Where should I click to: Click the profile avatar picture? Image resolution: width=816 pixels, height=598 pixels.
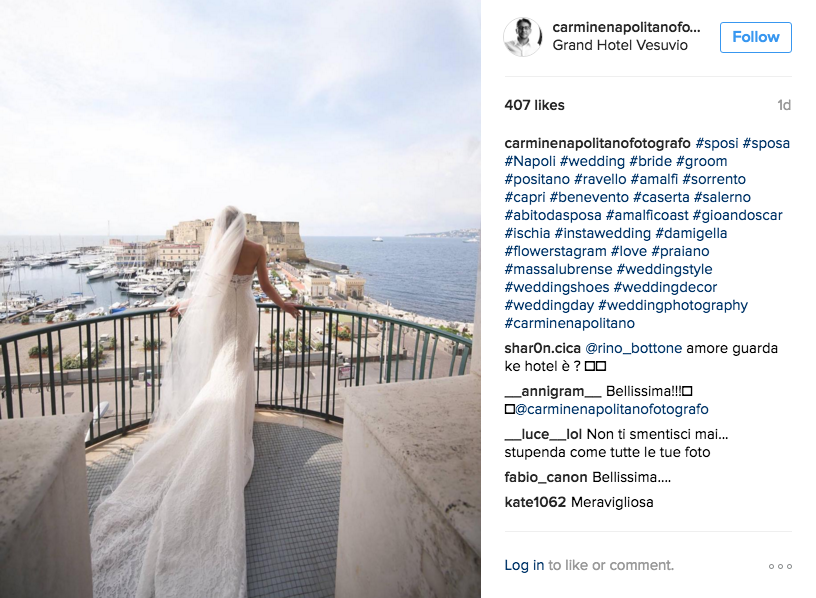click(523, 37)
